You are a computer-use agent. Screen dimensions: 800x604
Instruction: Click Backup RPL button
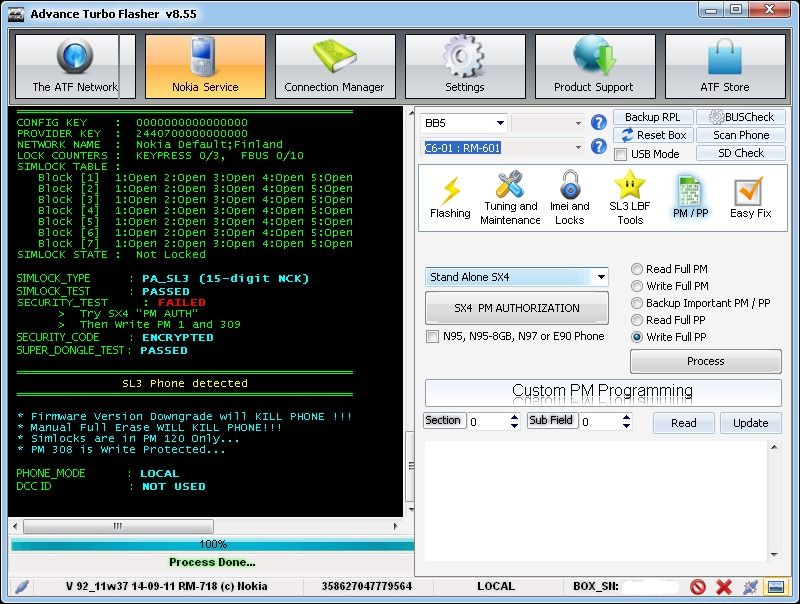tap(653, 117)
